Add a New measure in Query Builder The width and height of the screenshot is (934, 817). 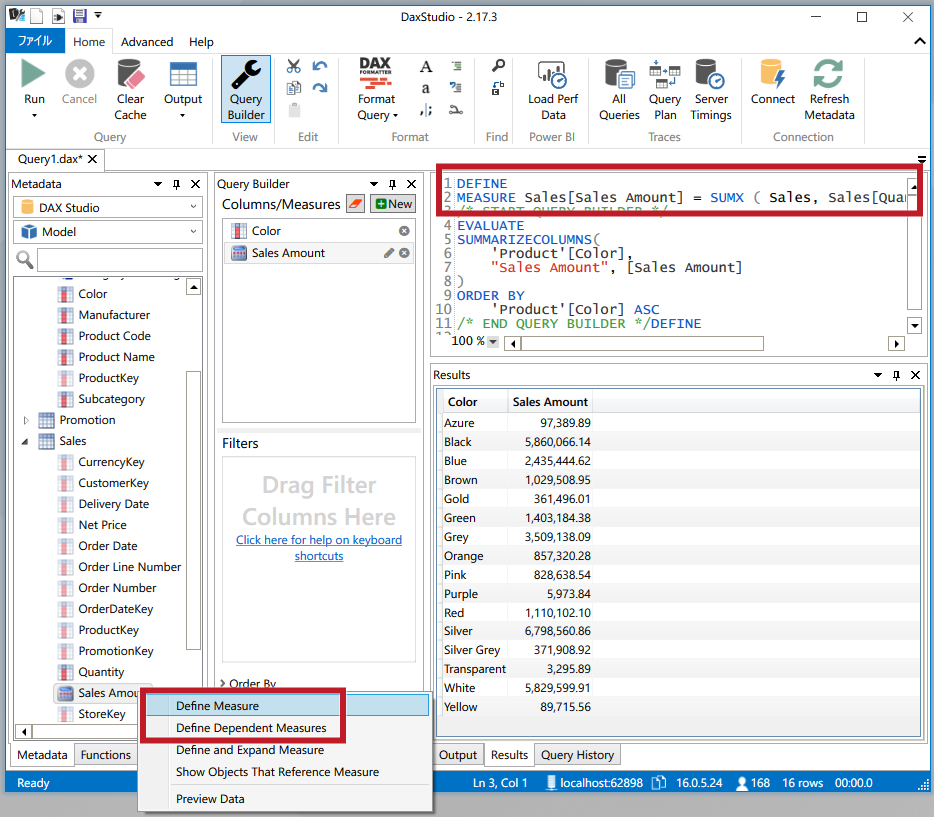click(x=393, y=204)
